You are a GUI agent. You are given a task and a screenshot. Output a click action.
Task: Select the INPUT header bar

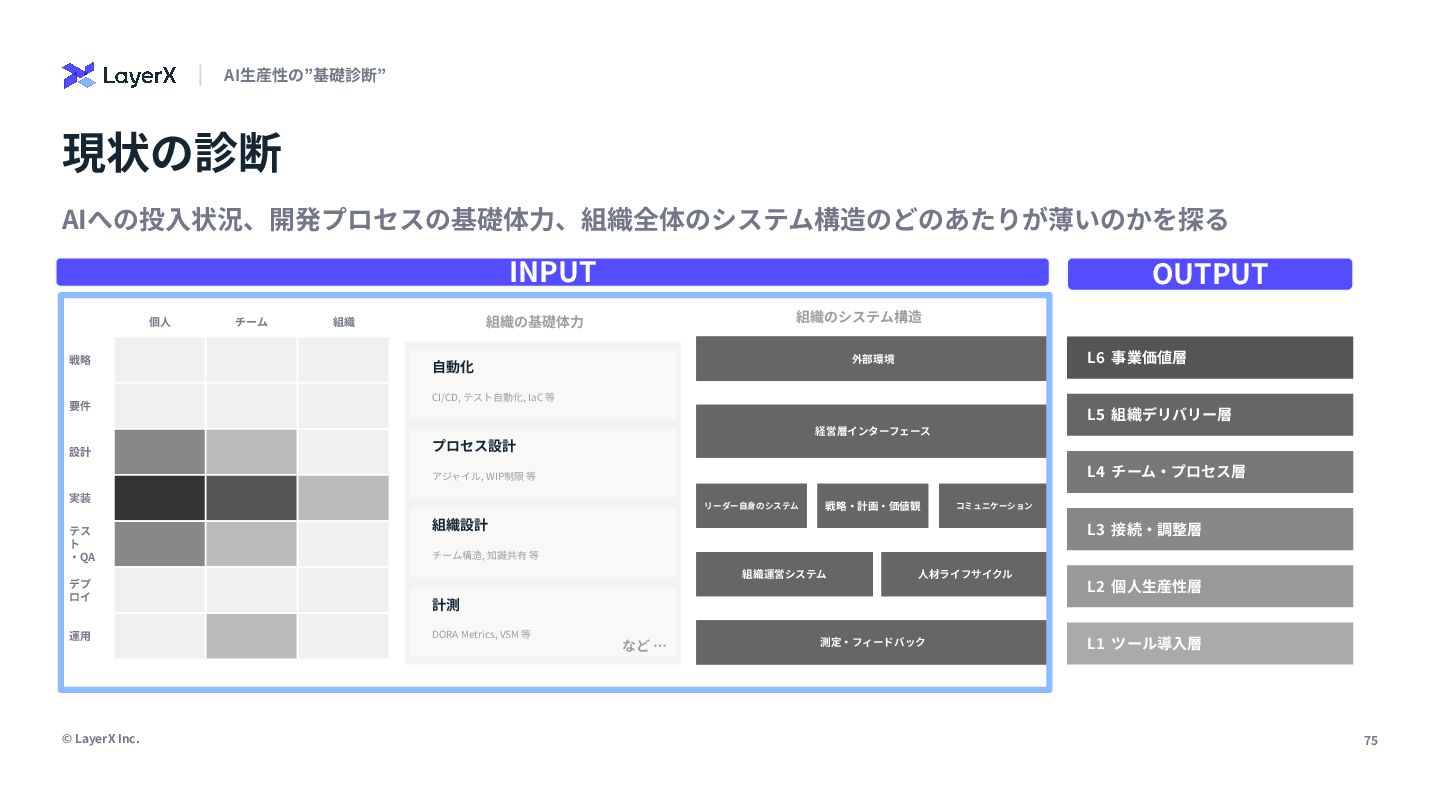click(x=552, y=272)
